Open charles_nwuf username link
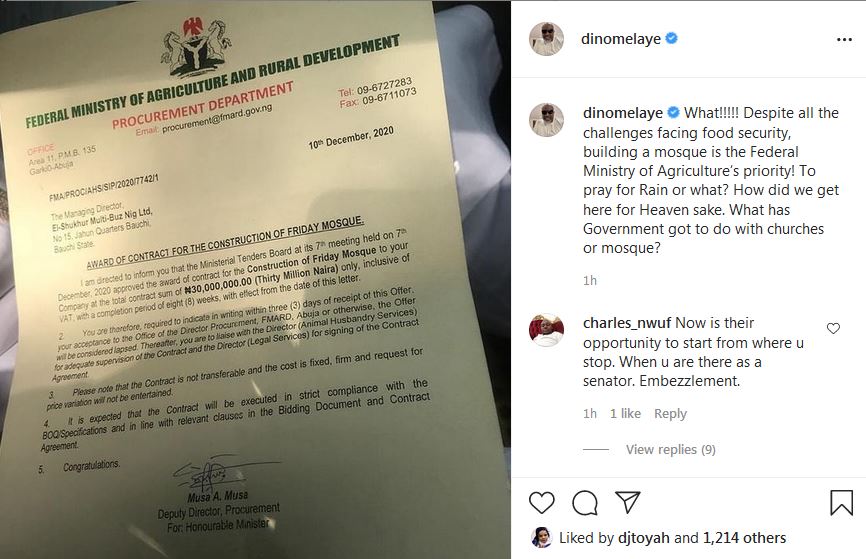 tap(627, 323)
